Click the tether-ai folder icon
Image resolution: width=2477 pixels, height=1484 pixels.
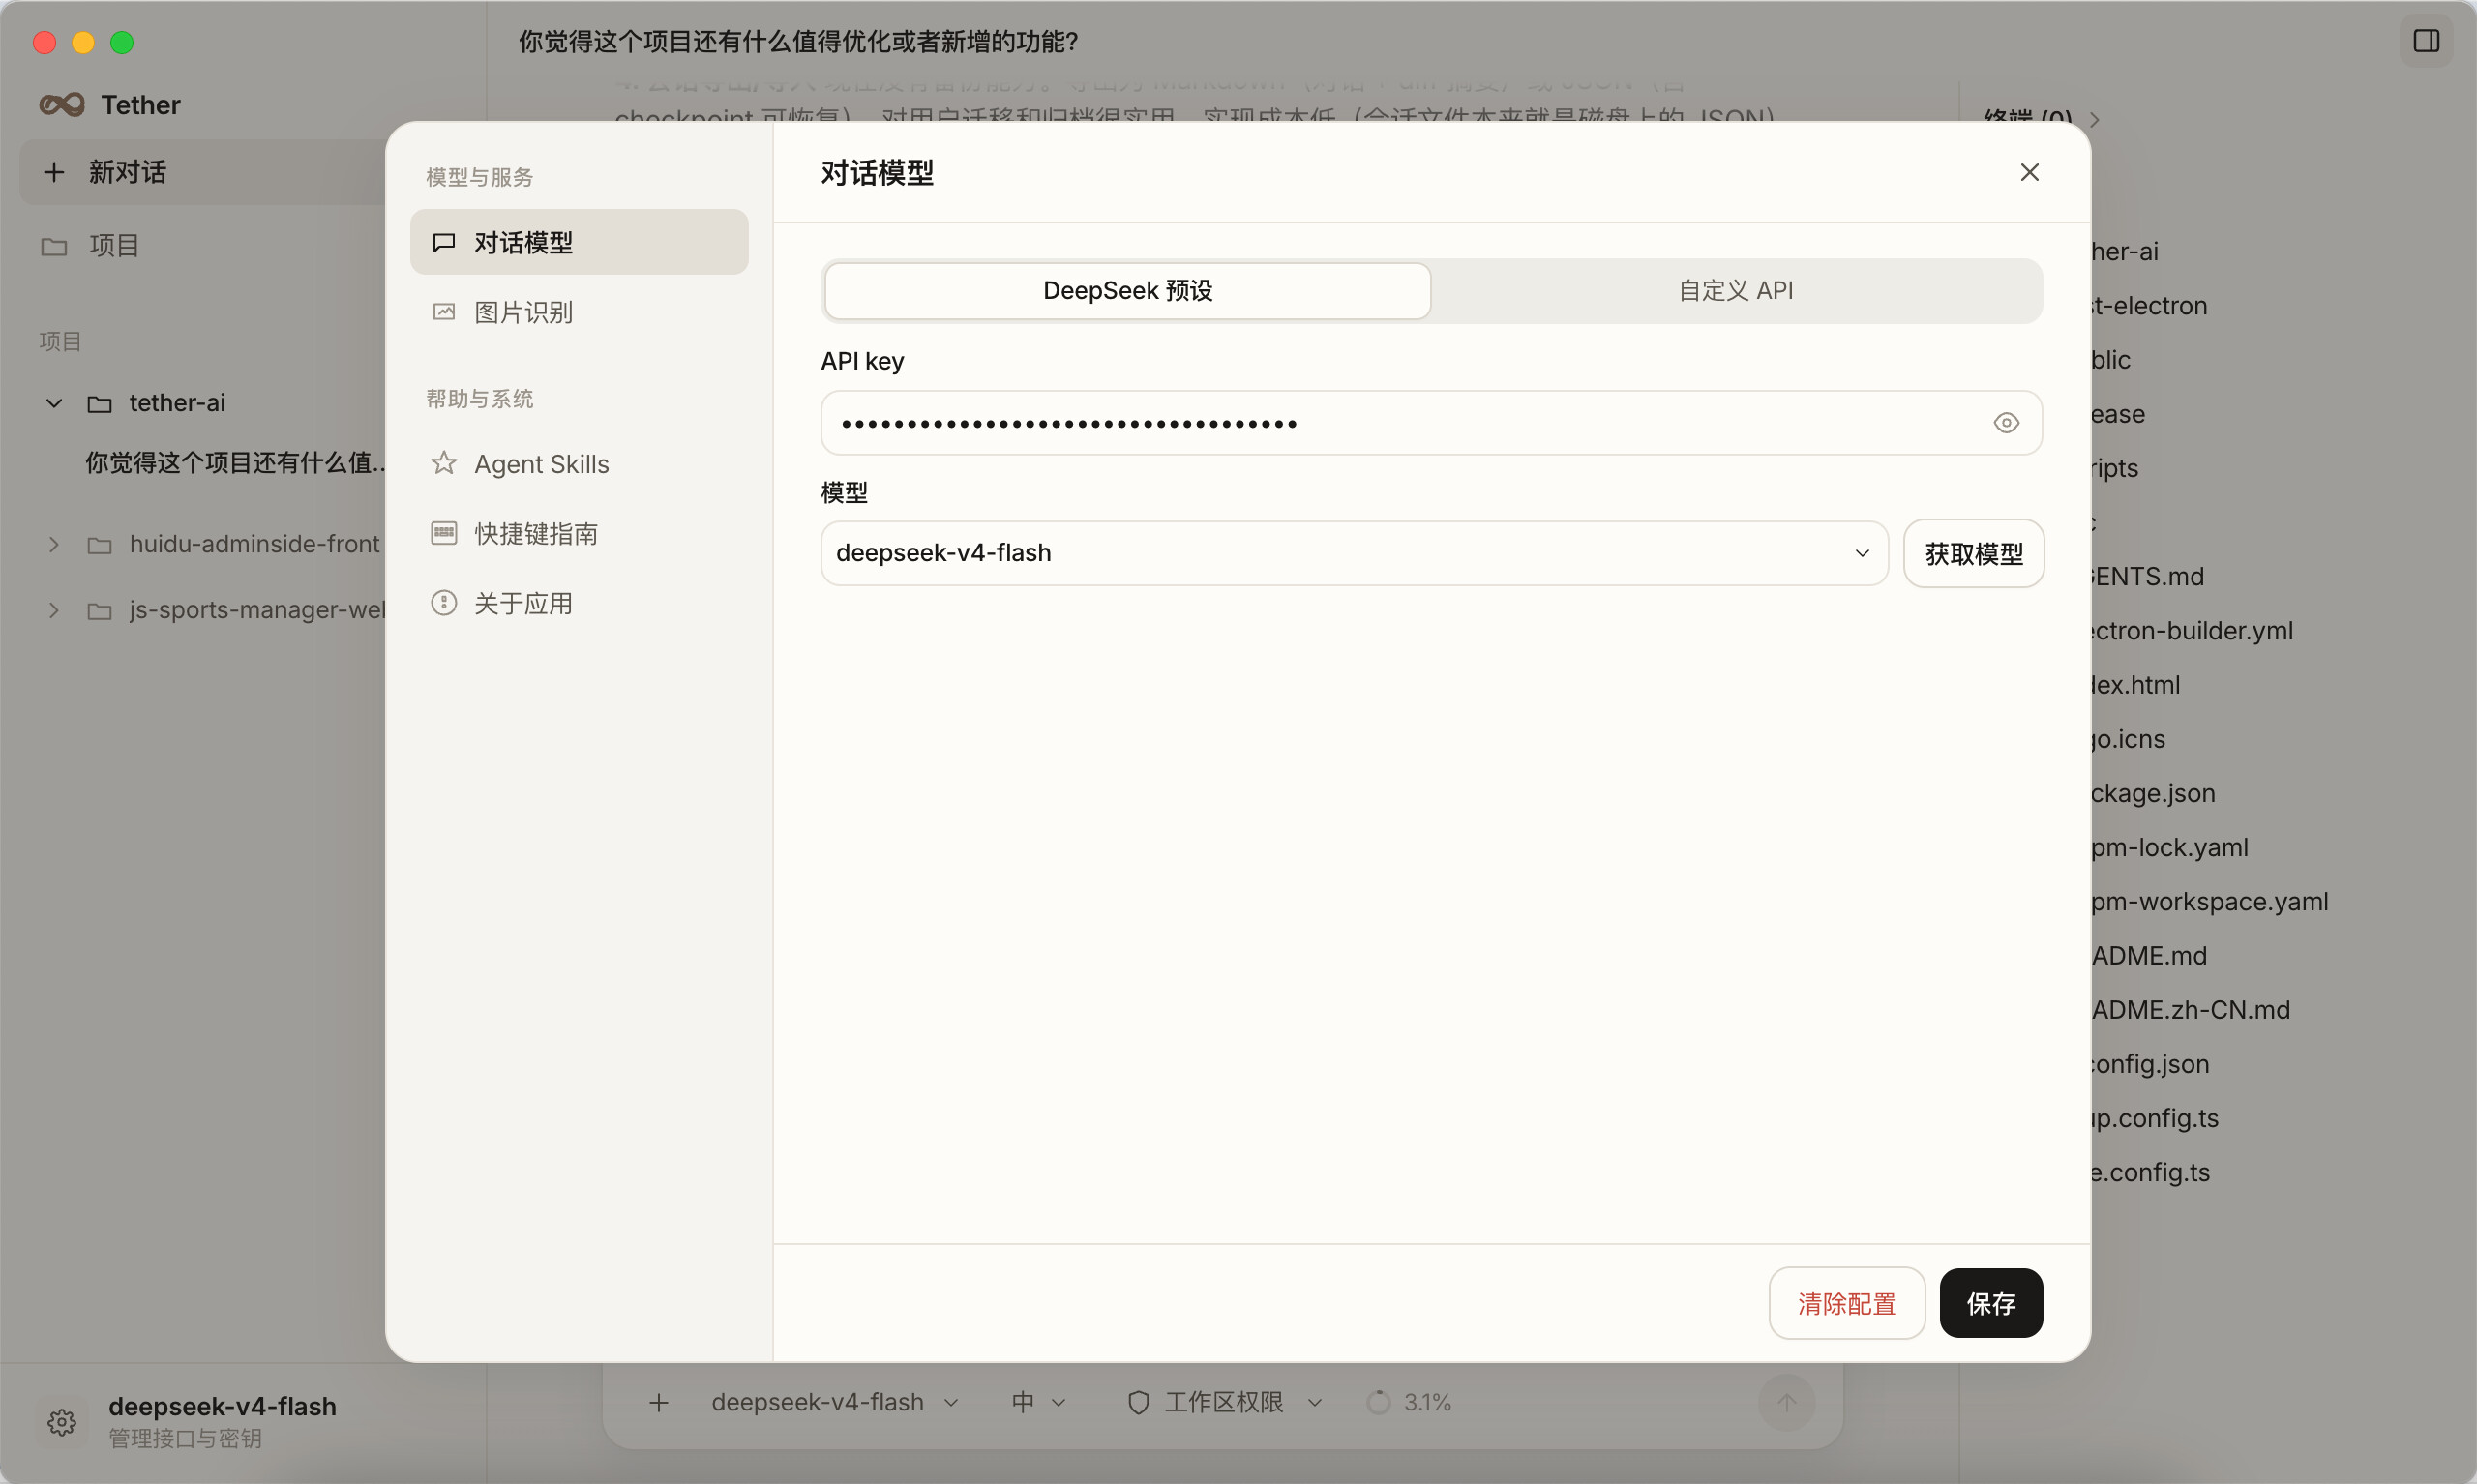(99, 404)
